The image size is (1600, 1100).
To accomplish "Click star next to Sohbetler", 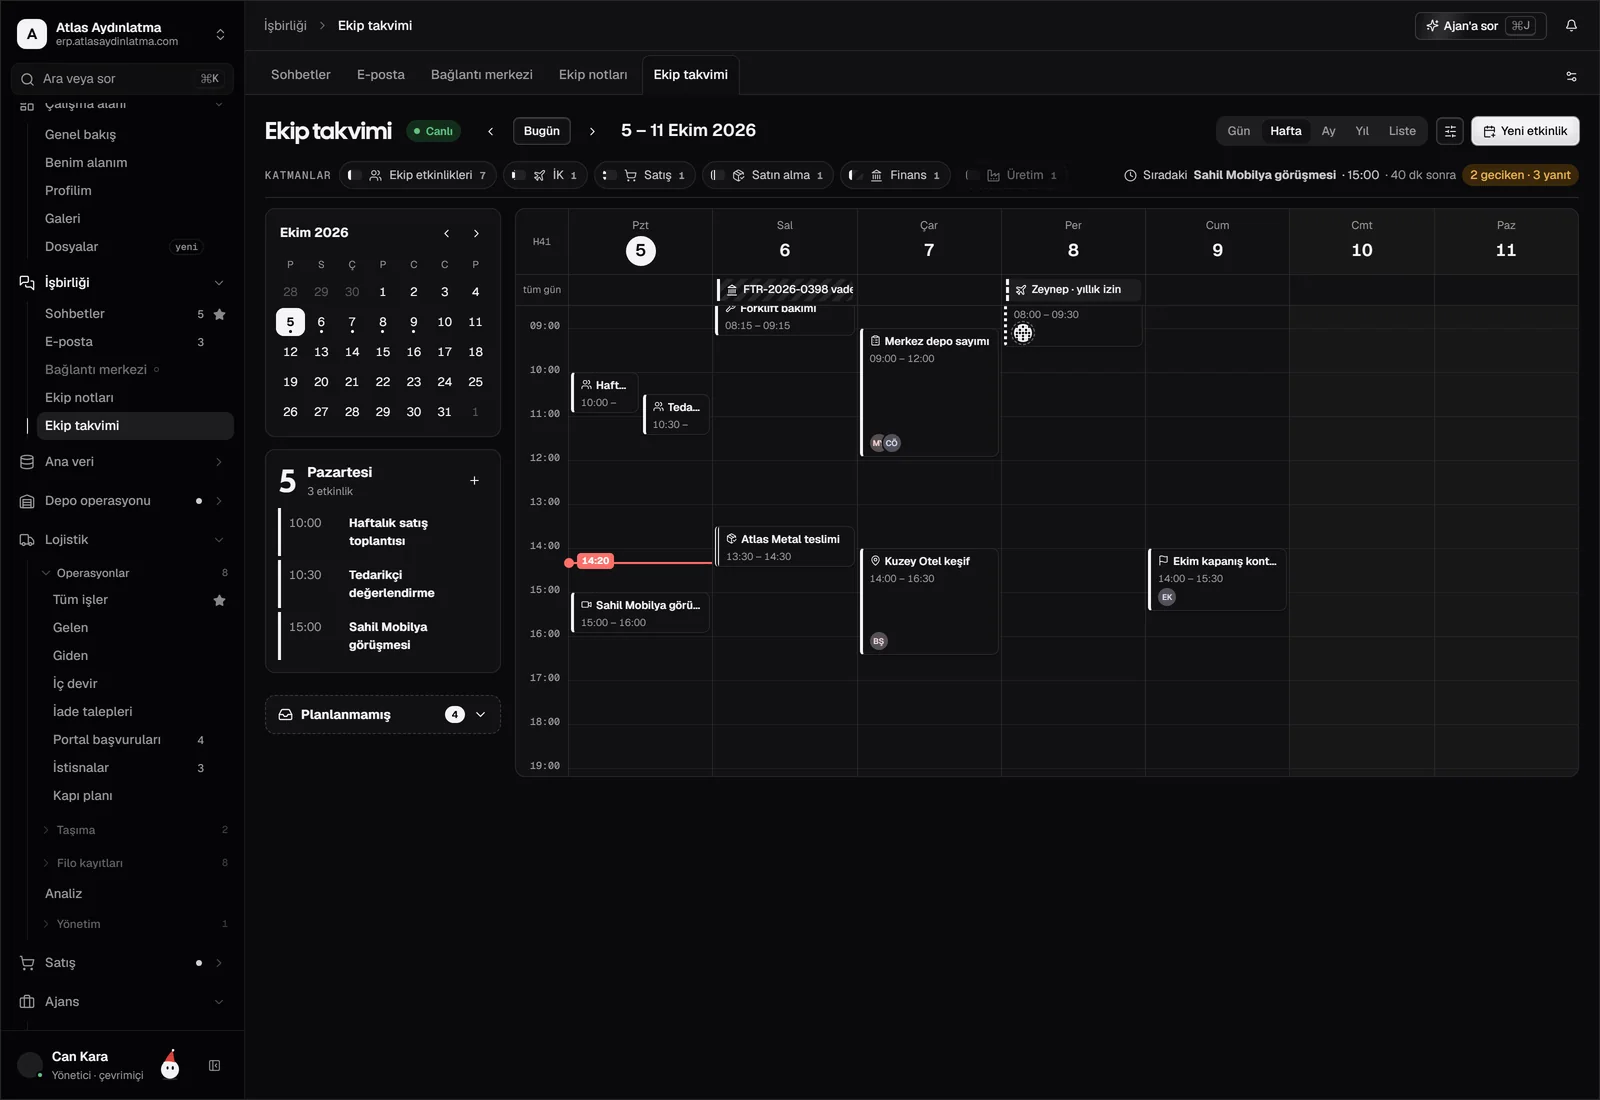I will click(x=220, y=314).
